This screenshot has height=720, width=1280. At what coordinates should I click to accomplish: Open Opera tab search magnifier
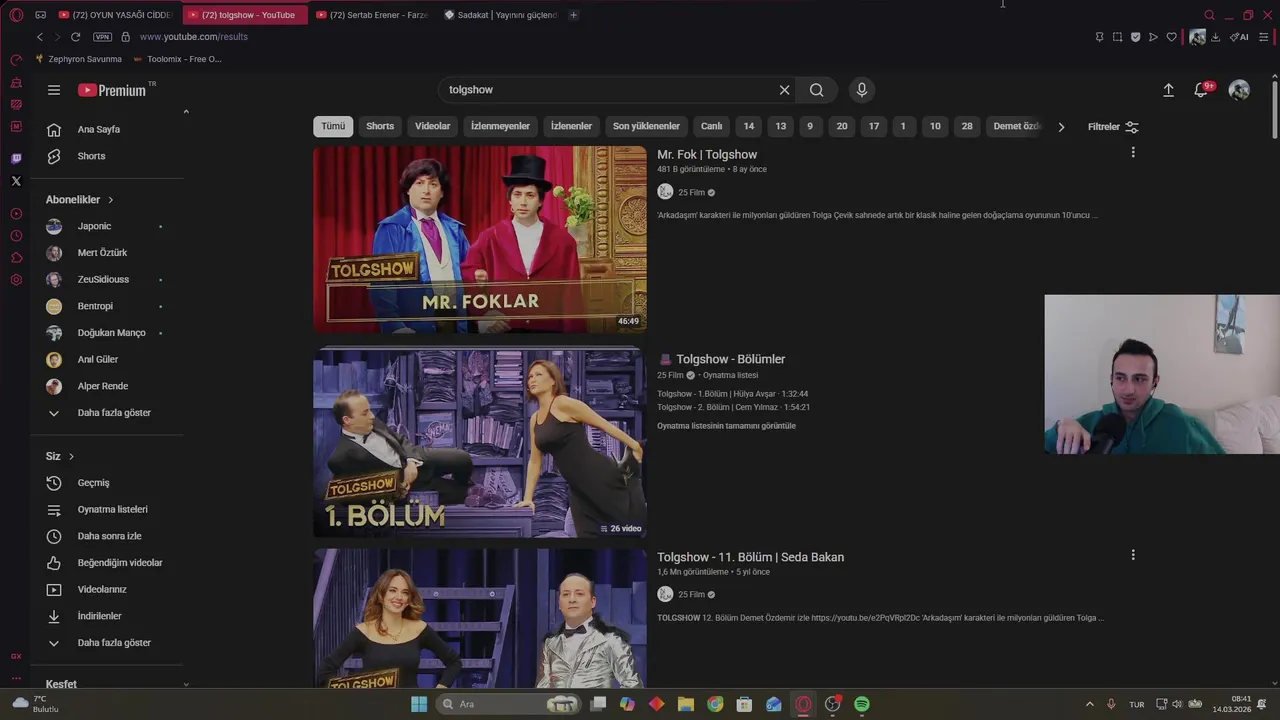(x=1209, y=15)
